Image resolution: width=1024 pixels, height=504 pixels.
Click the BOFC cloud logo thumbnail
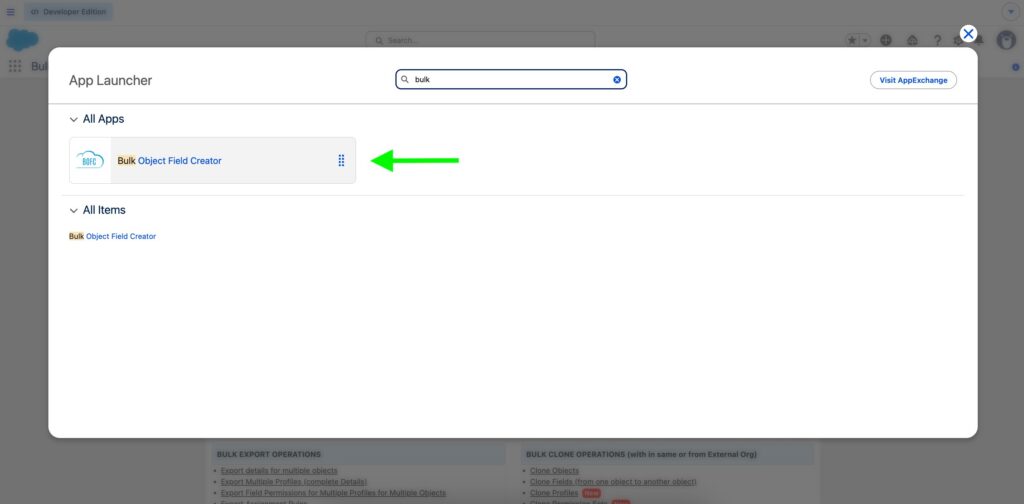point(90,161)
